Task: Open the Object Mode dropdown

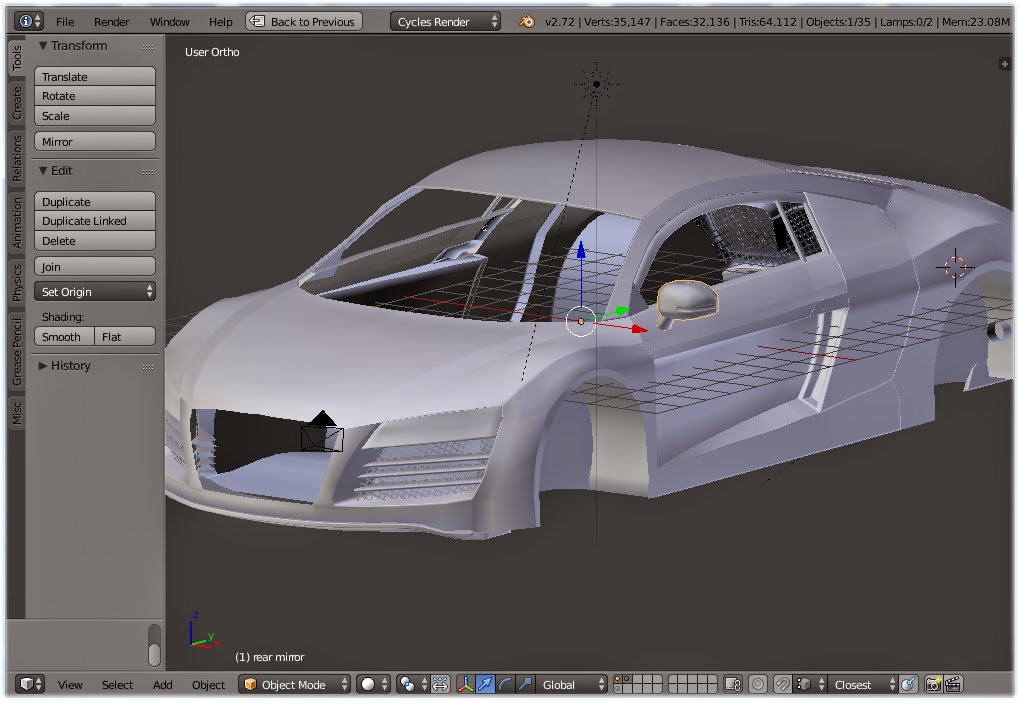Action: click(x=293, y=685)
